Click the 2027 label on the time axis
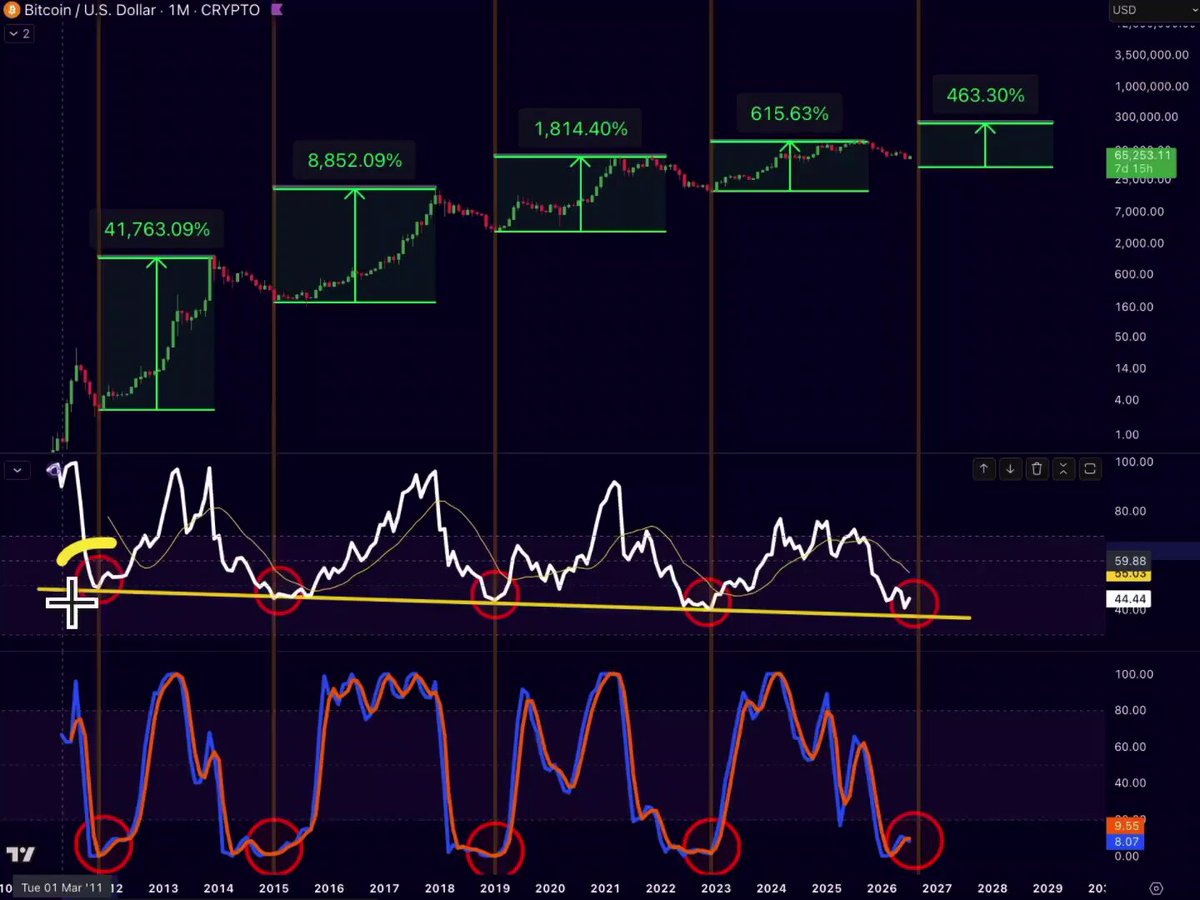1200x900 pixels. click(937, 888)
